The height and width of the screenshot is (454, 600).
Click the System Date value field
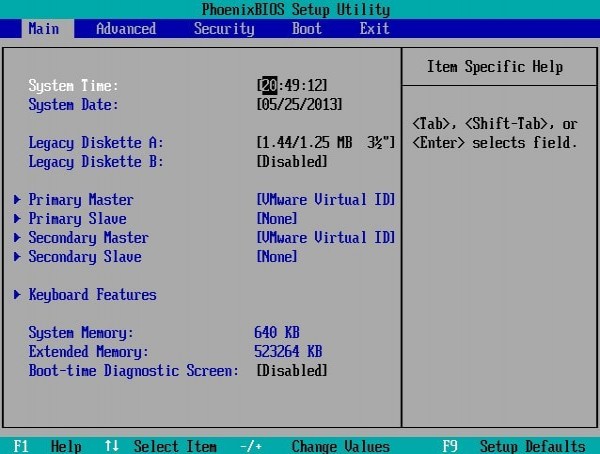299,105
